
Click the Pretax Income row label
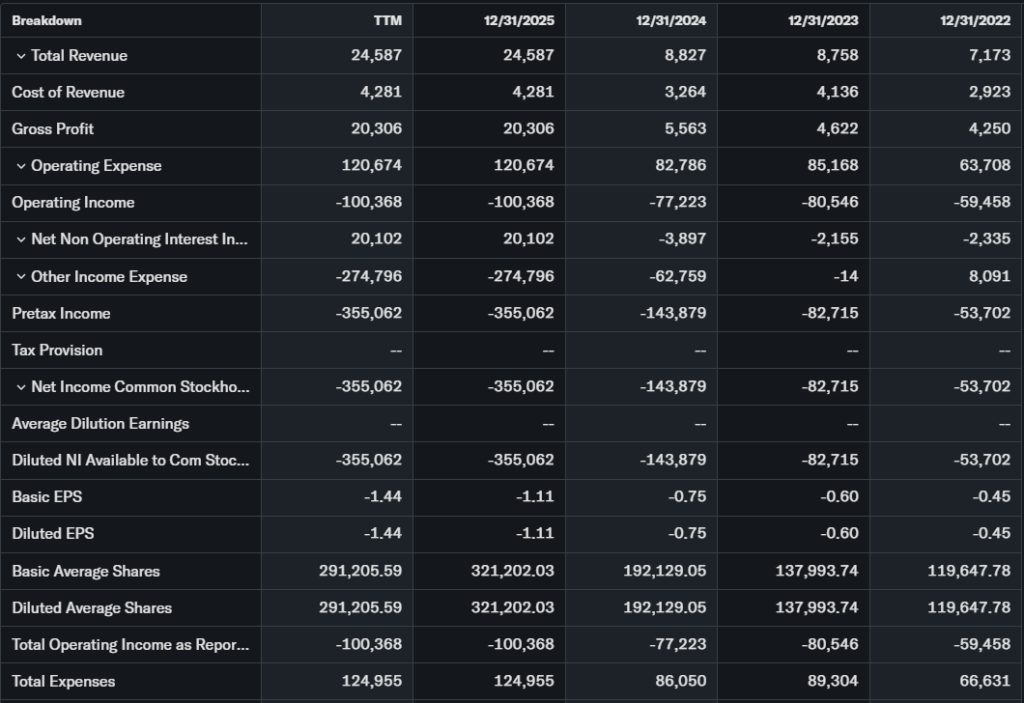[x=61, y=314]
